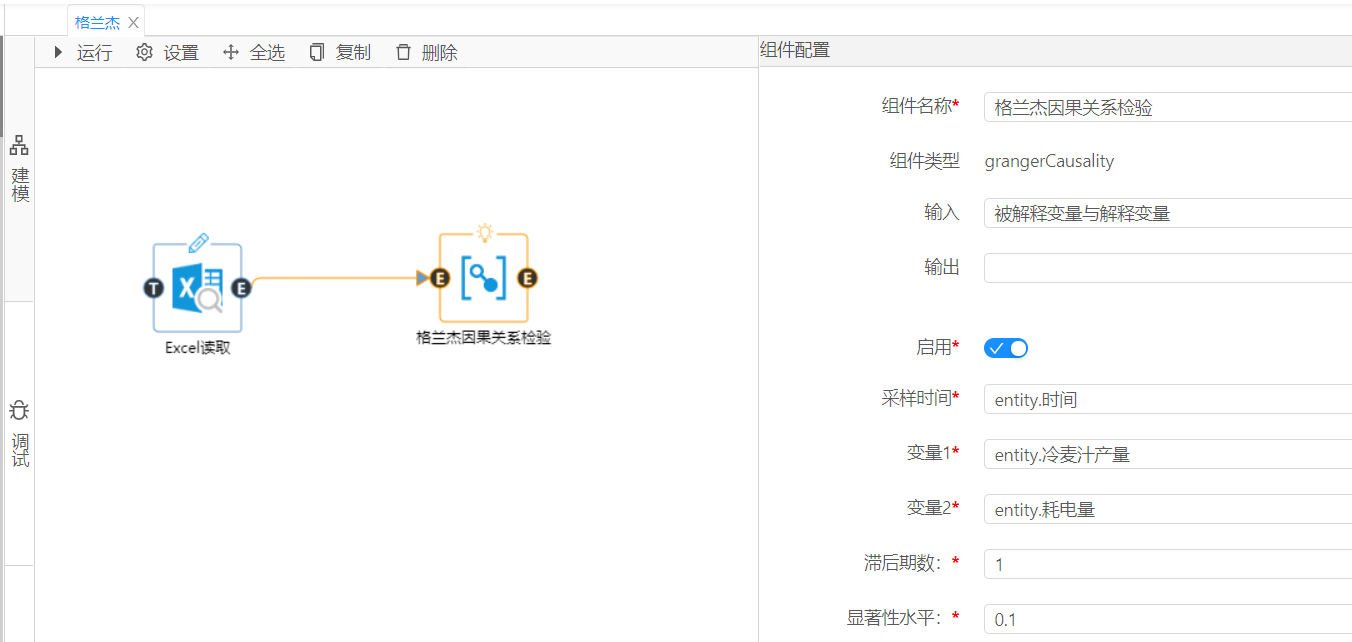Viewport: 1352px width, 642px height.
Task: Click the Granger node's right E output port
Action: click(527, 278)
